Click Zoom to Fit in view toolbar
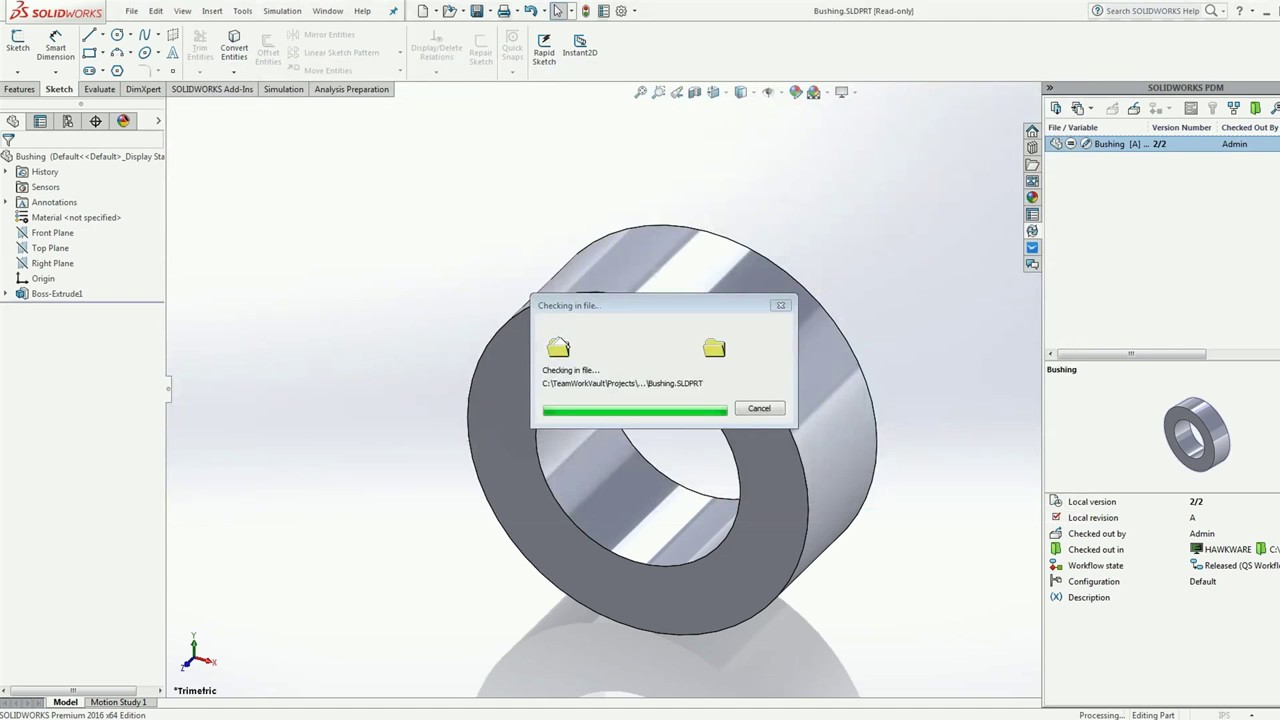This screenshot has width=1280, height=720. (641, 92)
